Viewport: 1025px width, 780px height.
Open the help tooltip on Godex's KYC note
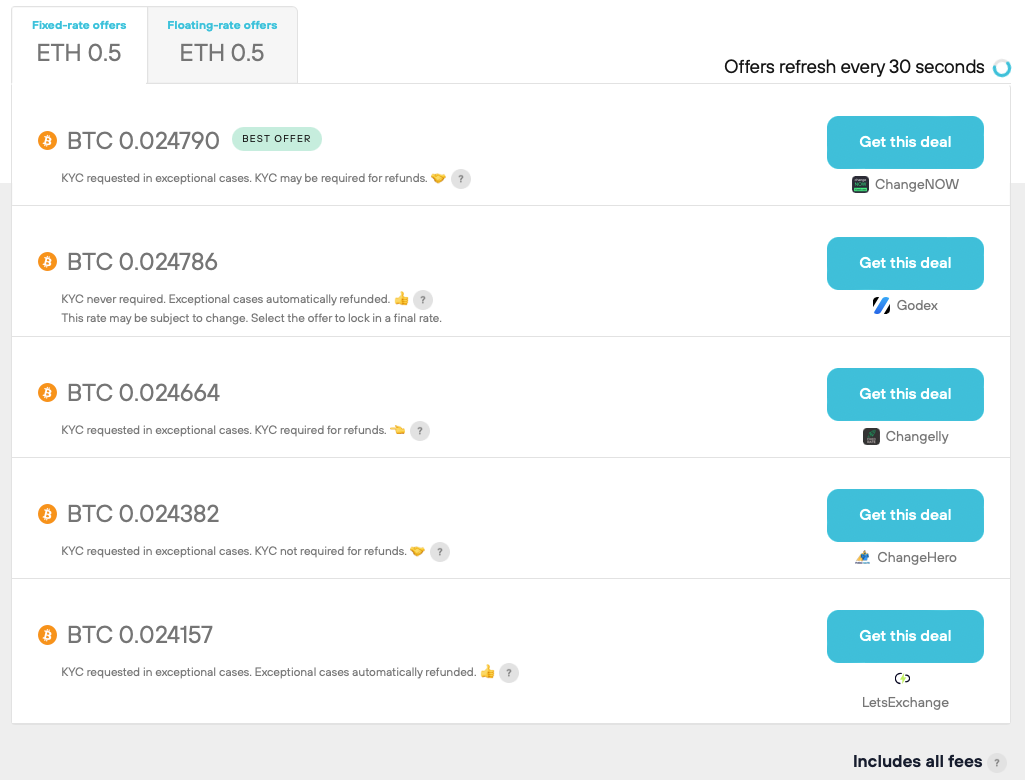[x=422, y=299]
